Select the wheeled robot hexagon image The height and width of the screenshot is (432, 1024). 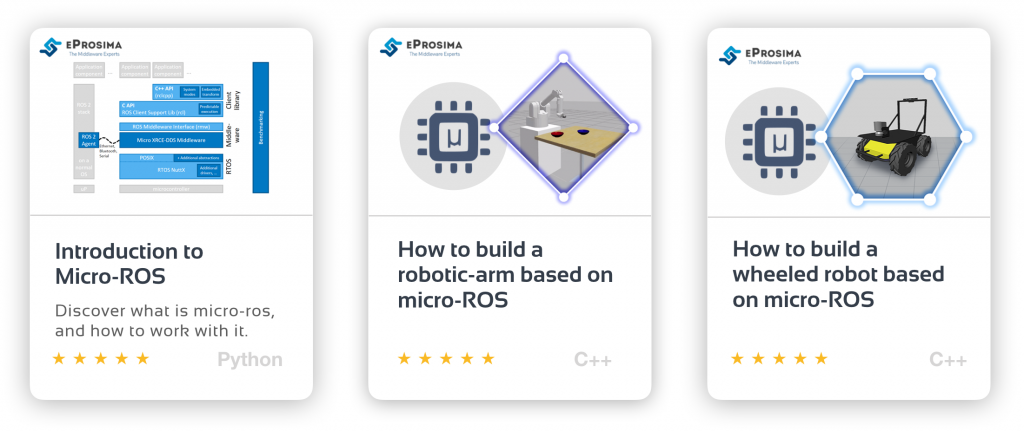(893, 136)
